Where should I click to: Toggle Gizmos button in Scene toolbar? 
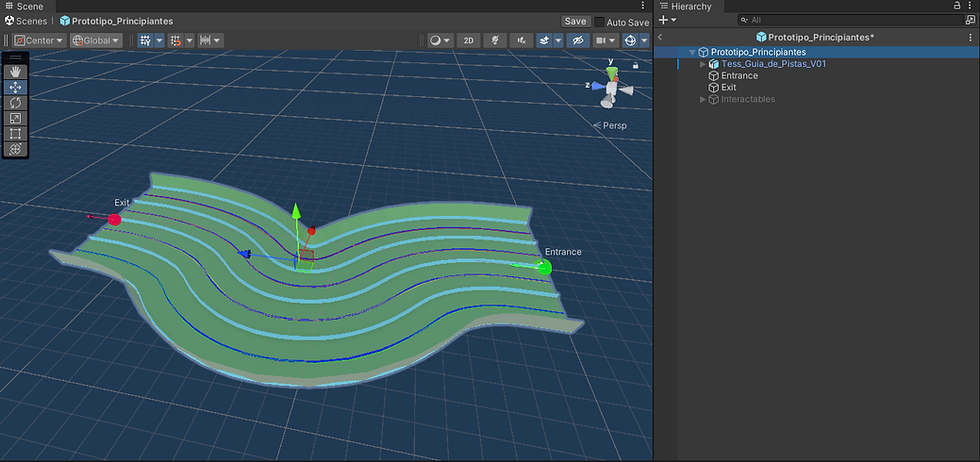(631, 41)
